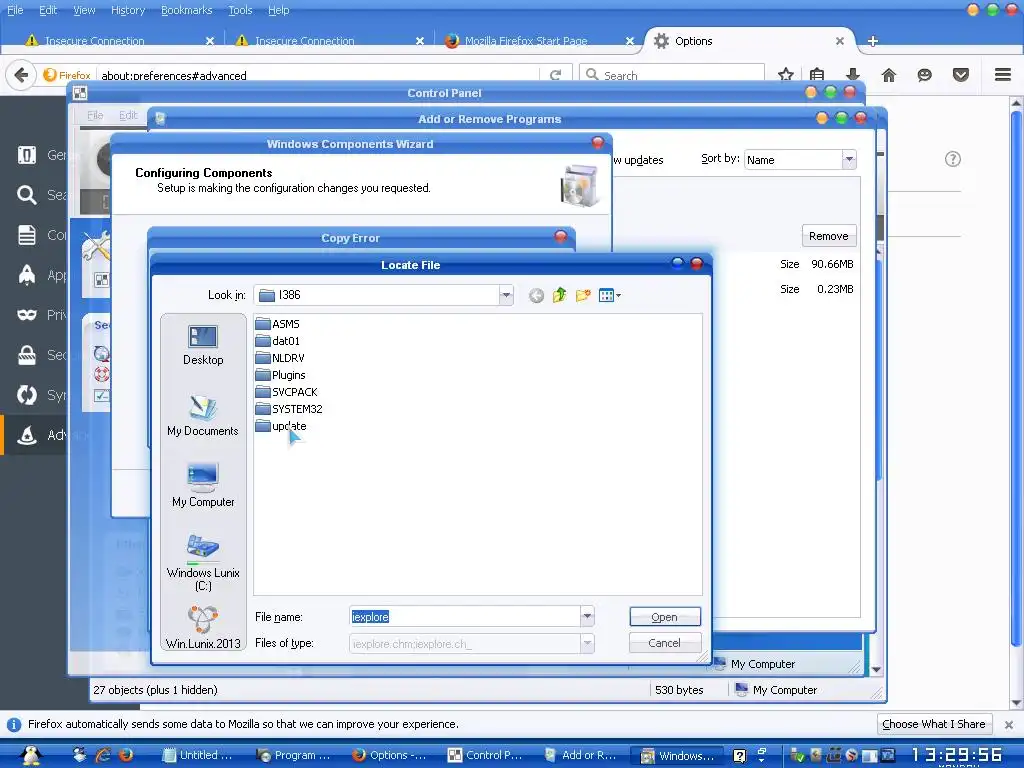Viewport: 1024px width, 768px height.
Task: Launch Firefox from quick launch bar
Action: (126, 755)
